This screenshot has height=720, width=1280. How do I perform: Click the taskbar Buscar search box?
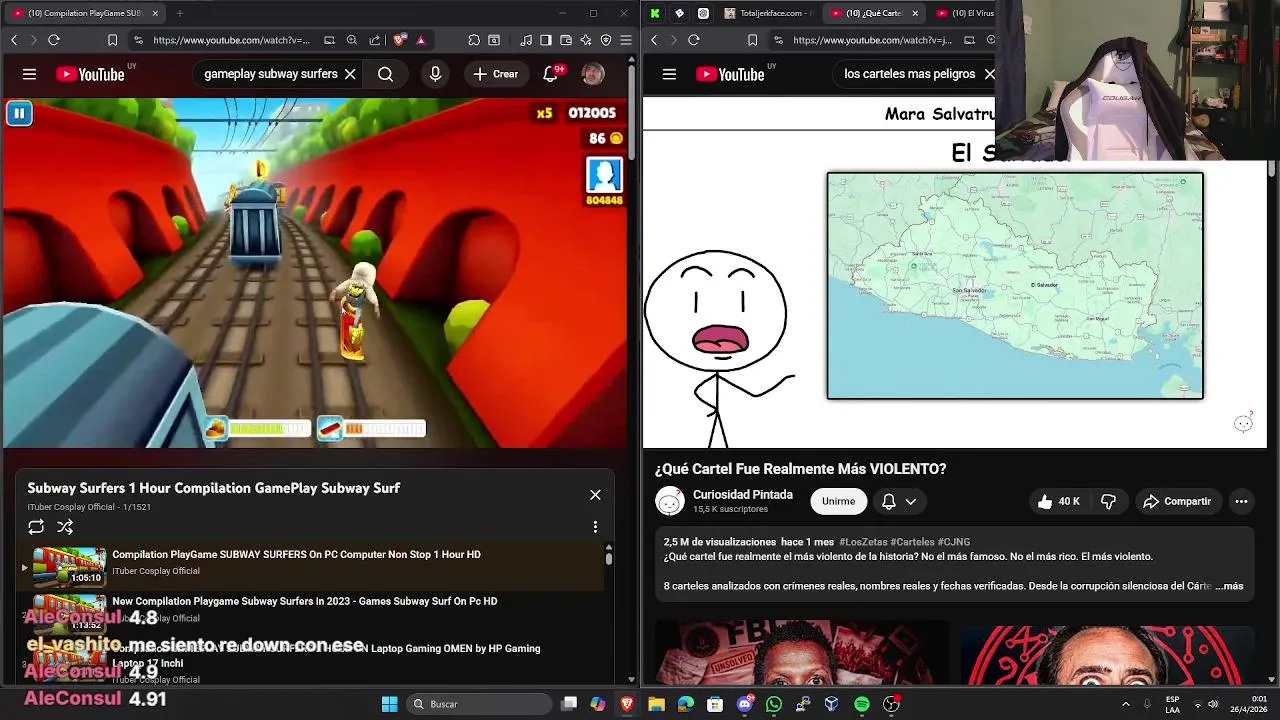point(477,704)
